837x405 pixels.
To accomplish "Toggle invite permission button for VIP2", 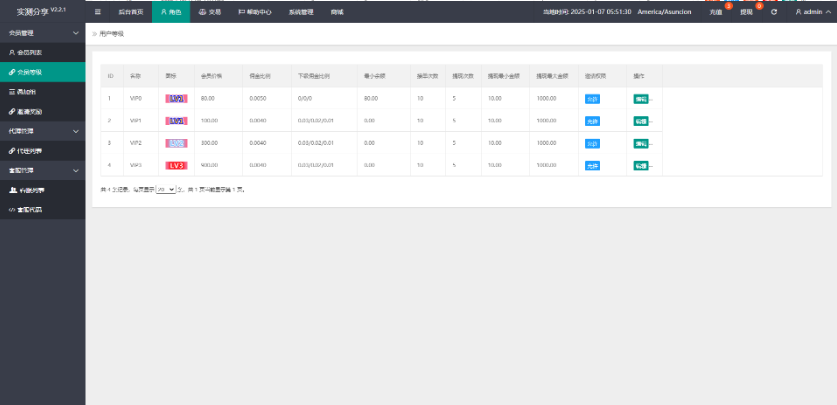I will click(592, 144).
